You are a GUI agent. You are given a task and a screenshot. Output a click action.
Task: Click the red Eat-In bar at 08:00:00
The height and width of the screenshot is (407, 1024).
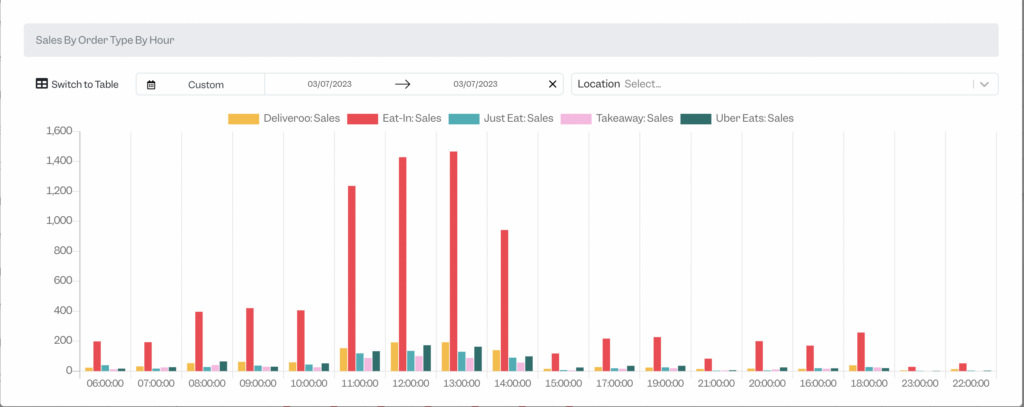(x=199, y=342)
